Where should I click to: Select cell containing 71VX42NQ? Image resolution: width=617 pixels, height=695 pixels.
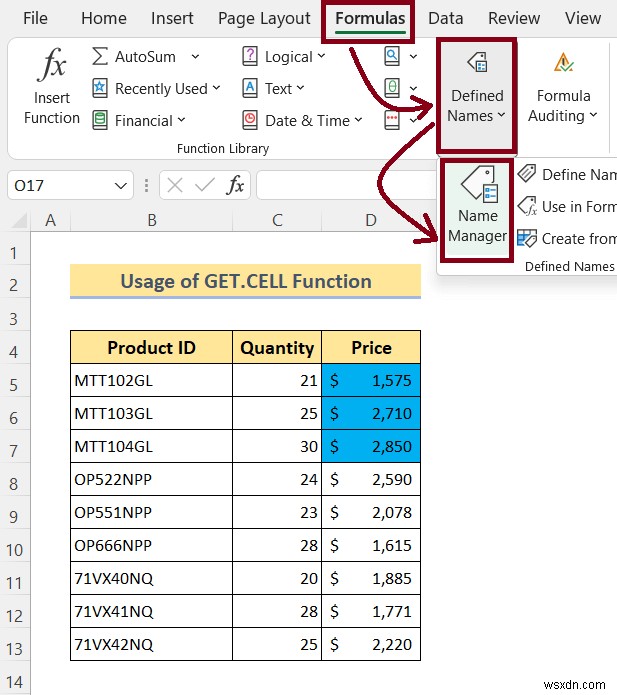pyautogui.click(x=152, y=644)
